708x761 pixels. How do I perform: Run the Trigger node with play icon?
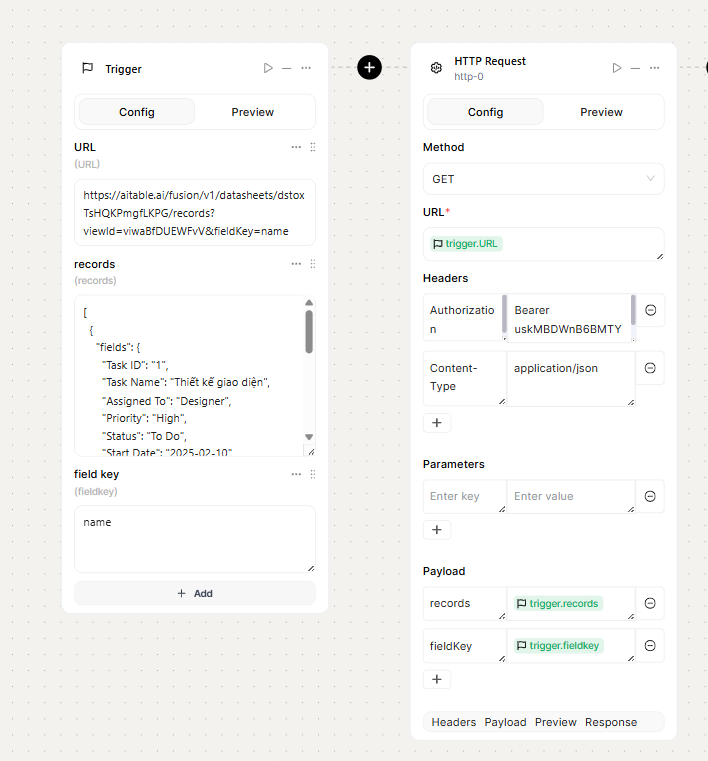(268, 68)
